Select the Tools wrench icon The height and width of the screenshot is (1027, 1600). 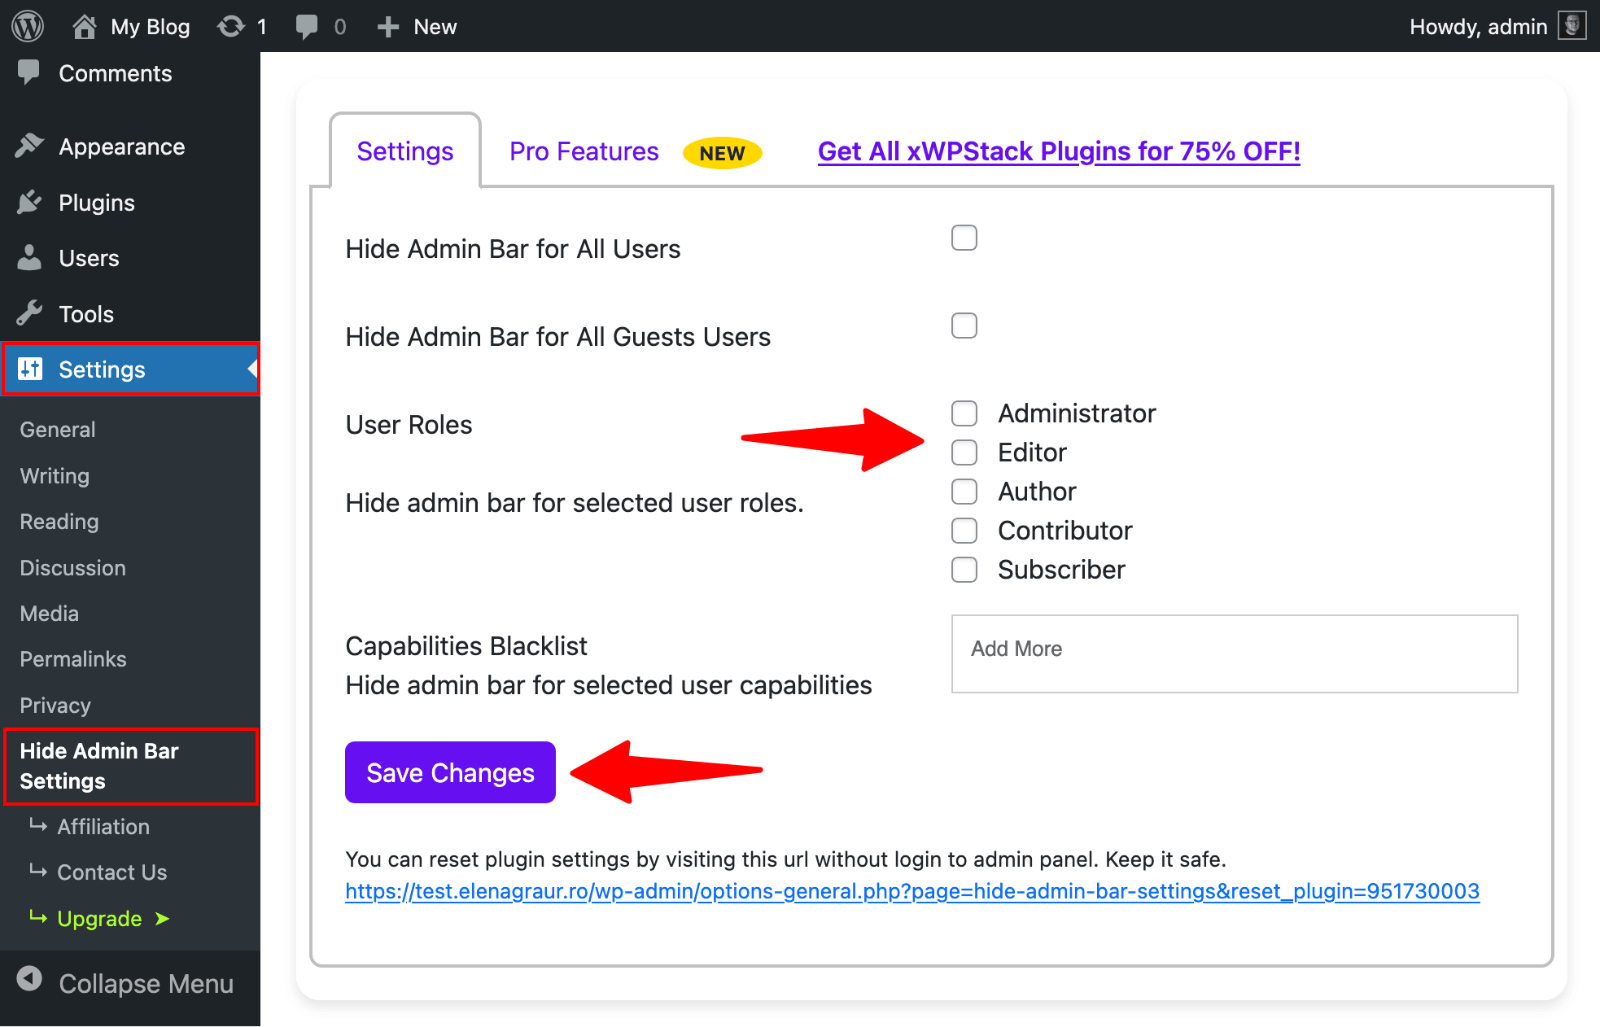tap(30, 313)
